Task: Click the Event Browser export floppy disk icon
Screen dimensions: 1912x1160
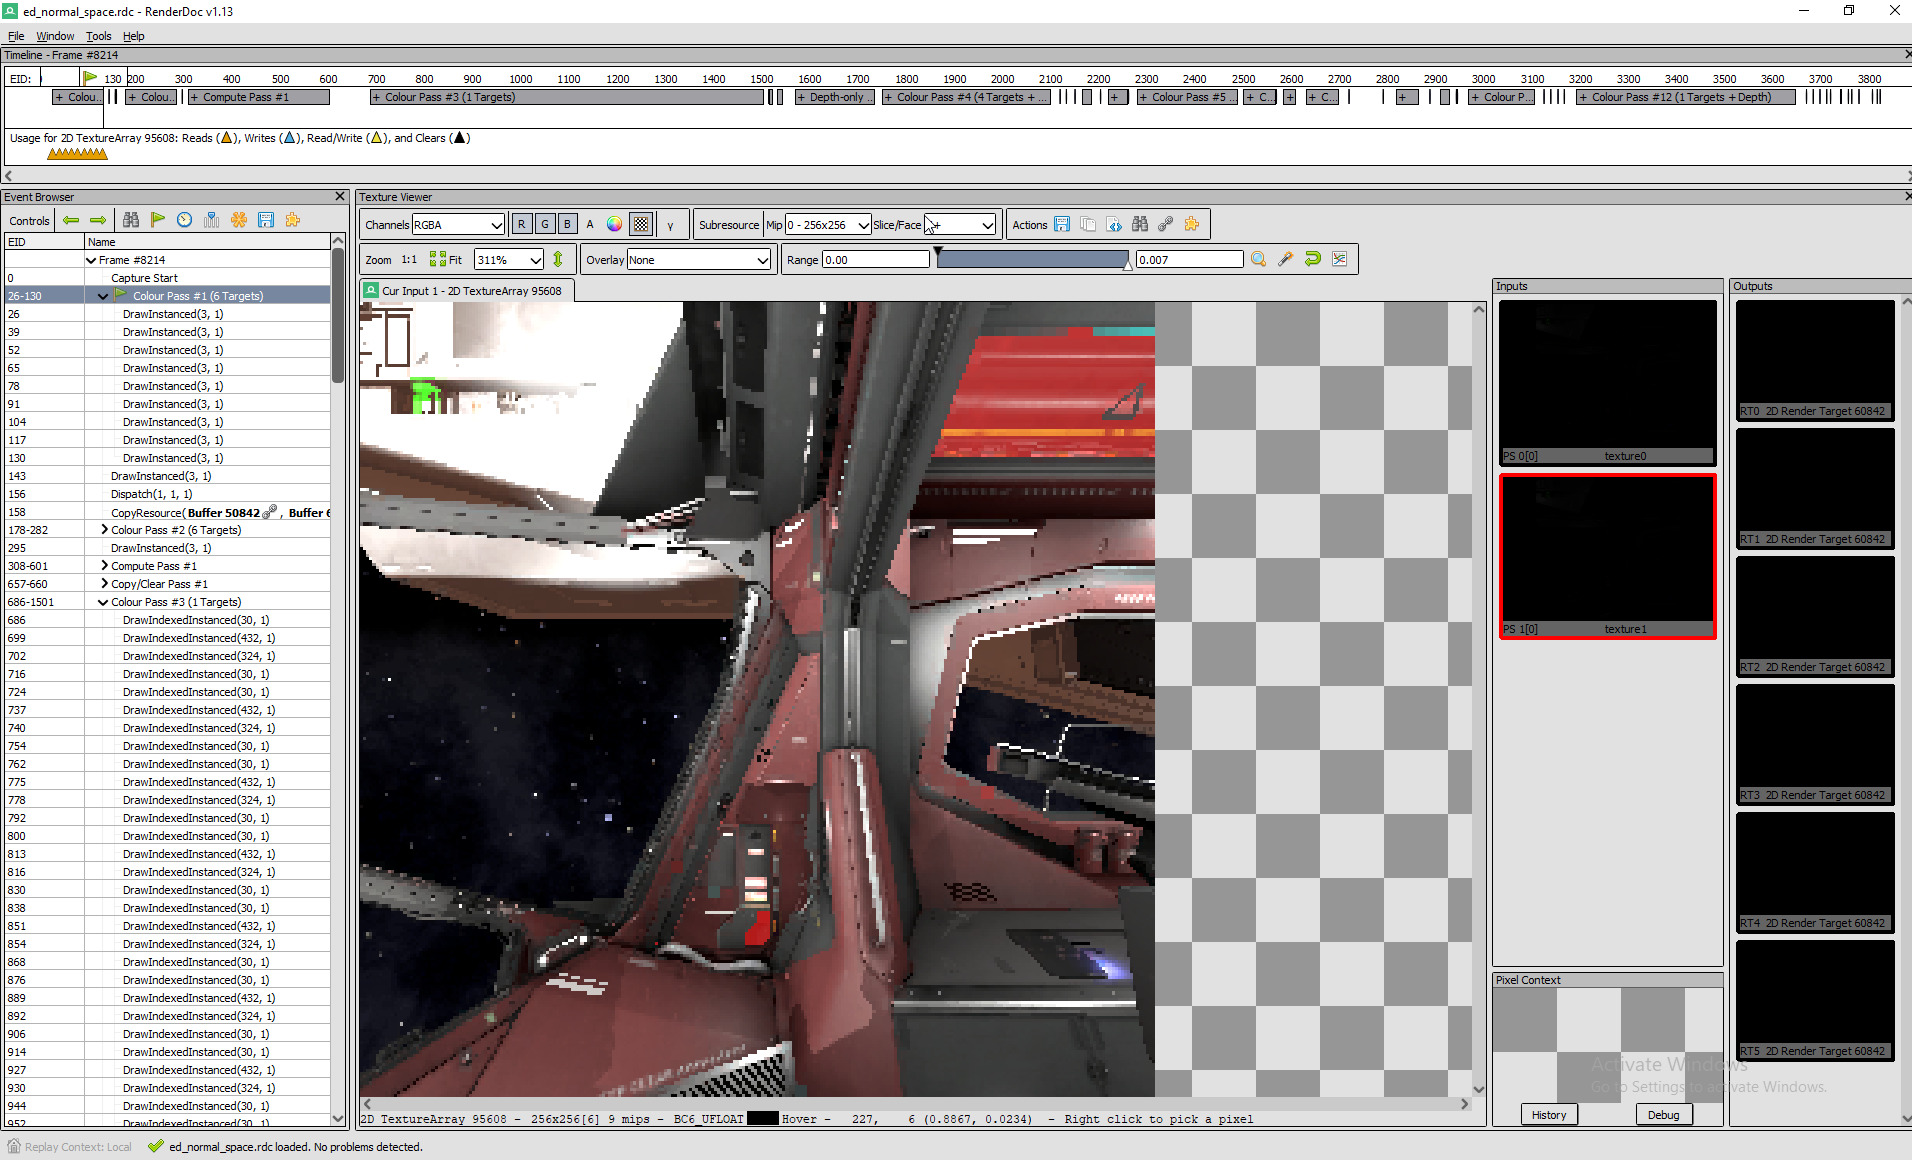Action: (x=266, y=220)
